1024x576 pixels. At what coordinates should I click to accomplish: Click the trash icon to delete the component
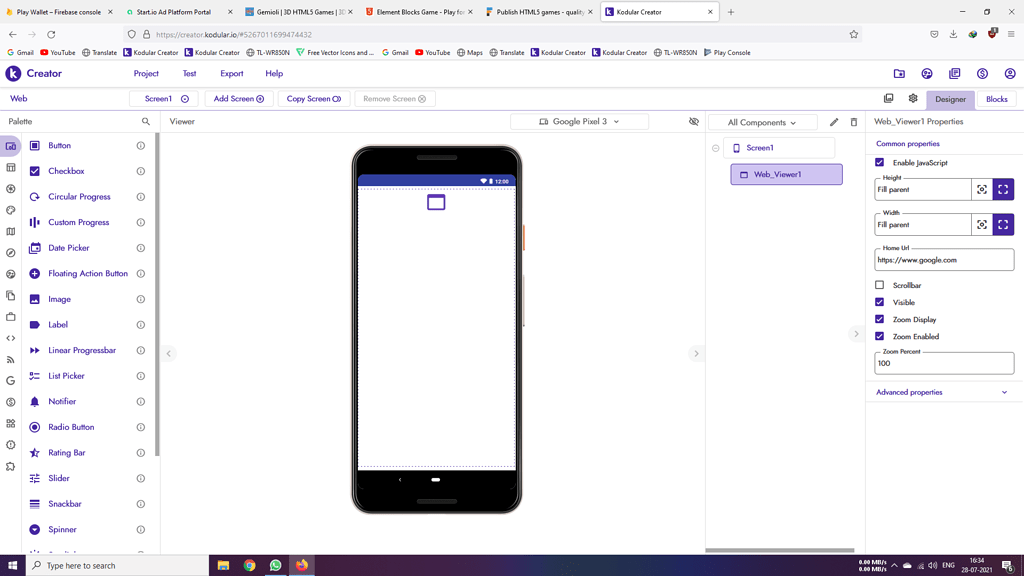[853, 121]
